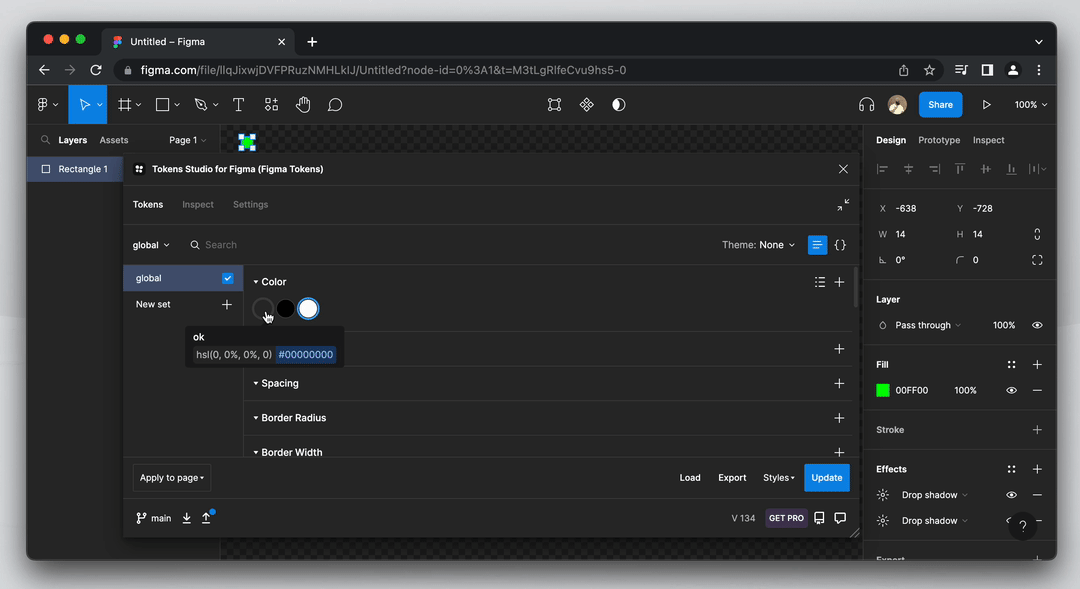
Task: Open the Theme: None dropdown
Action: pos(759,244)
